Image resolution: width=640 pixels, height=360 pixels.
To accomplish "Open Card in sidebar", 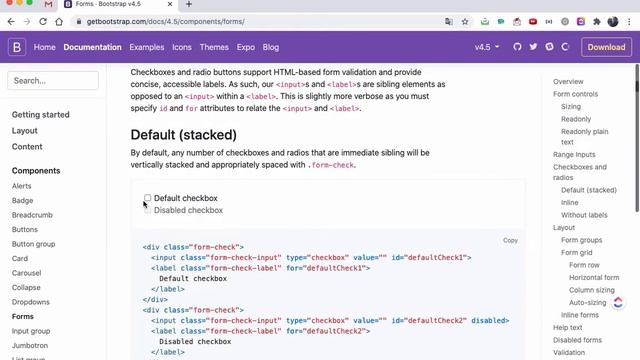I will 20,258.
